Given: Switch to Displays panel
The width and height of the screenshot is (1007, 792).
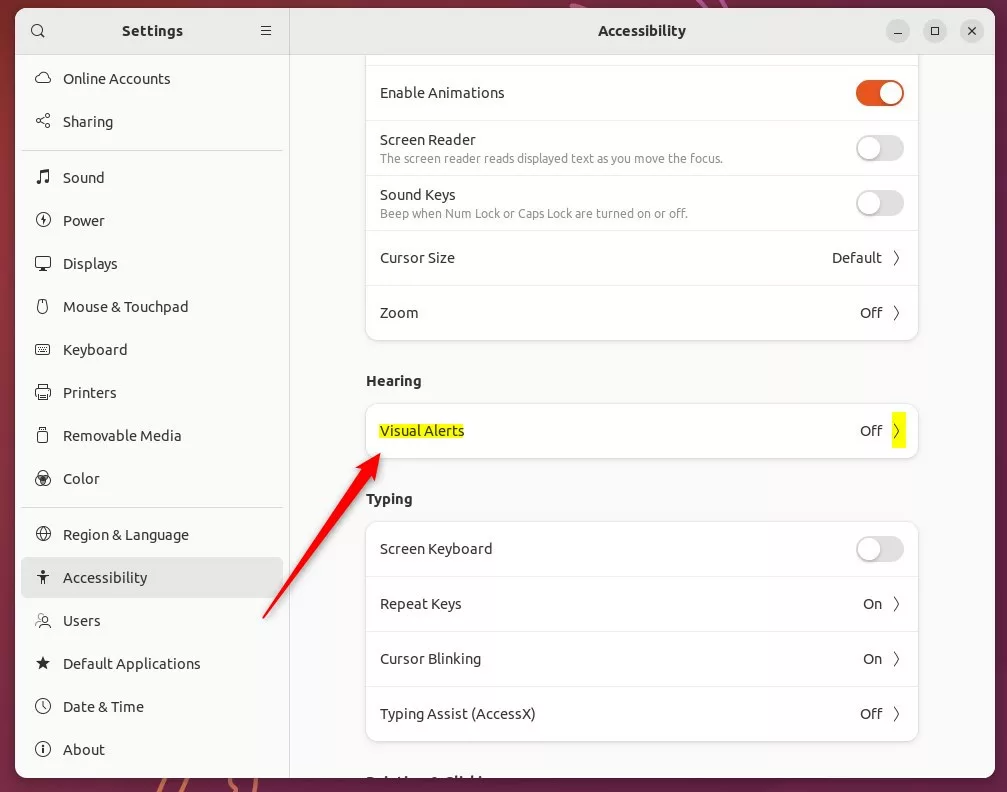Looking at the screenshot, I should (x=152, y=263).
